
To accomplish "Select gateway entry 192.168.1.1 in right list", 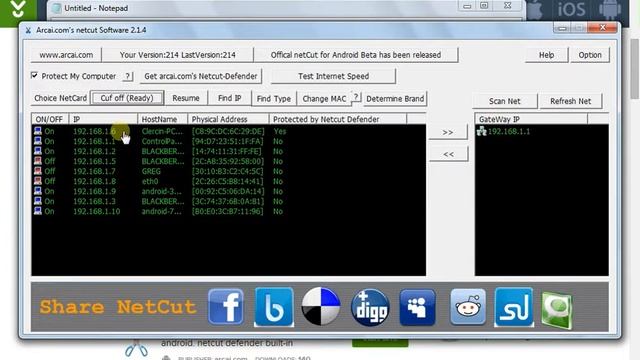I will (x=509, y=131).
